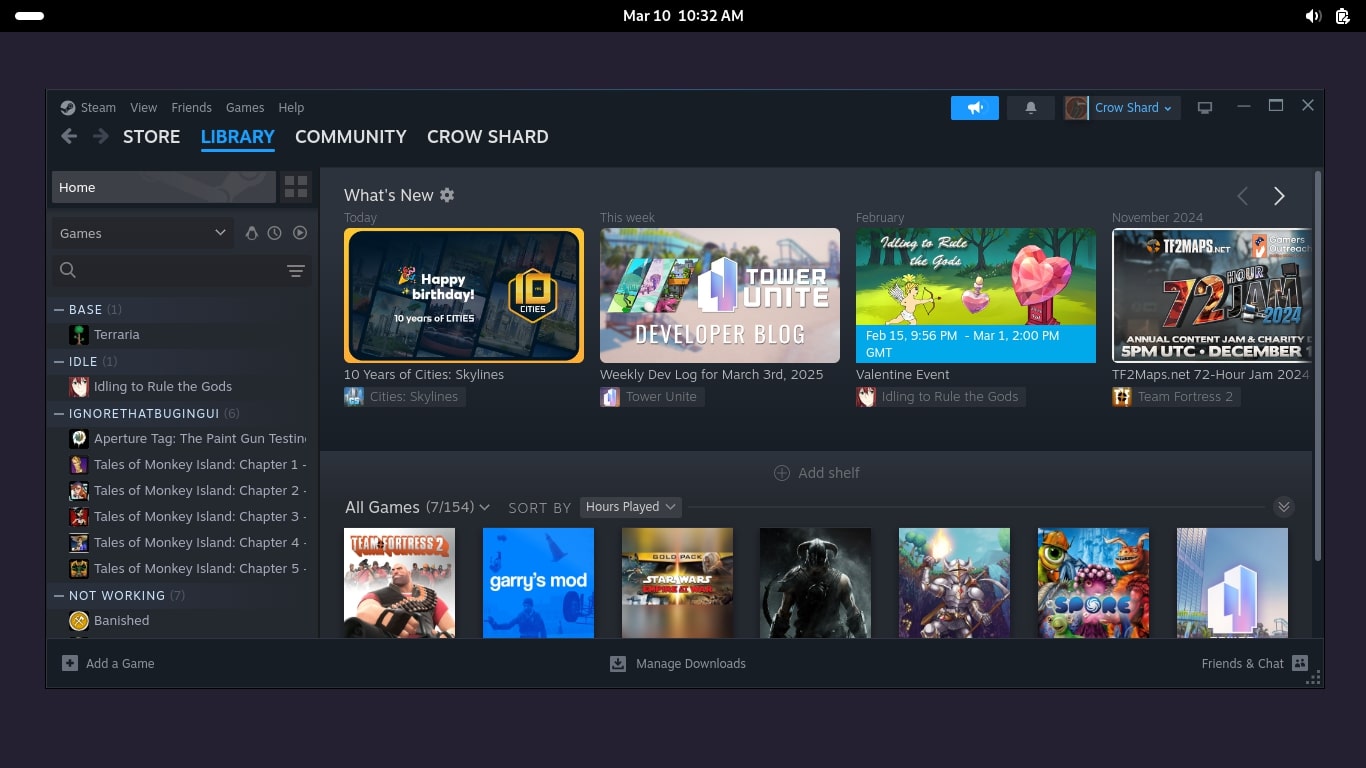Viewport: 1366px width, 768px height.
Task: Click the library search input field
Action: 180,270
